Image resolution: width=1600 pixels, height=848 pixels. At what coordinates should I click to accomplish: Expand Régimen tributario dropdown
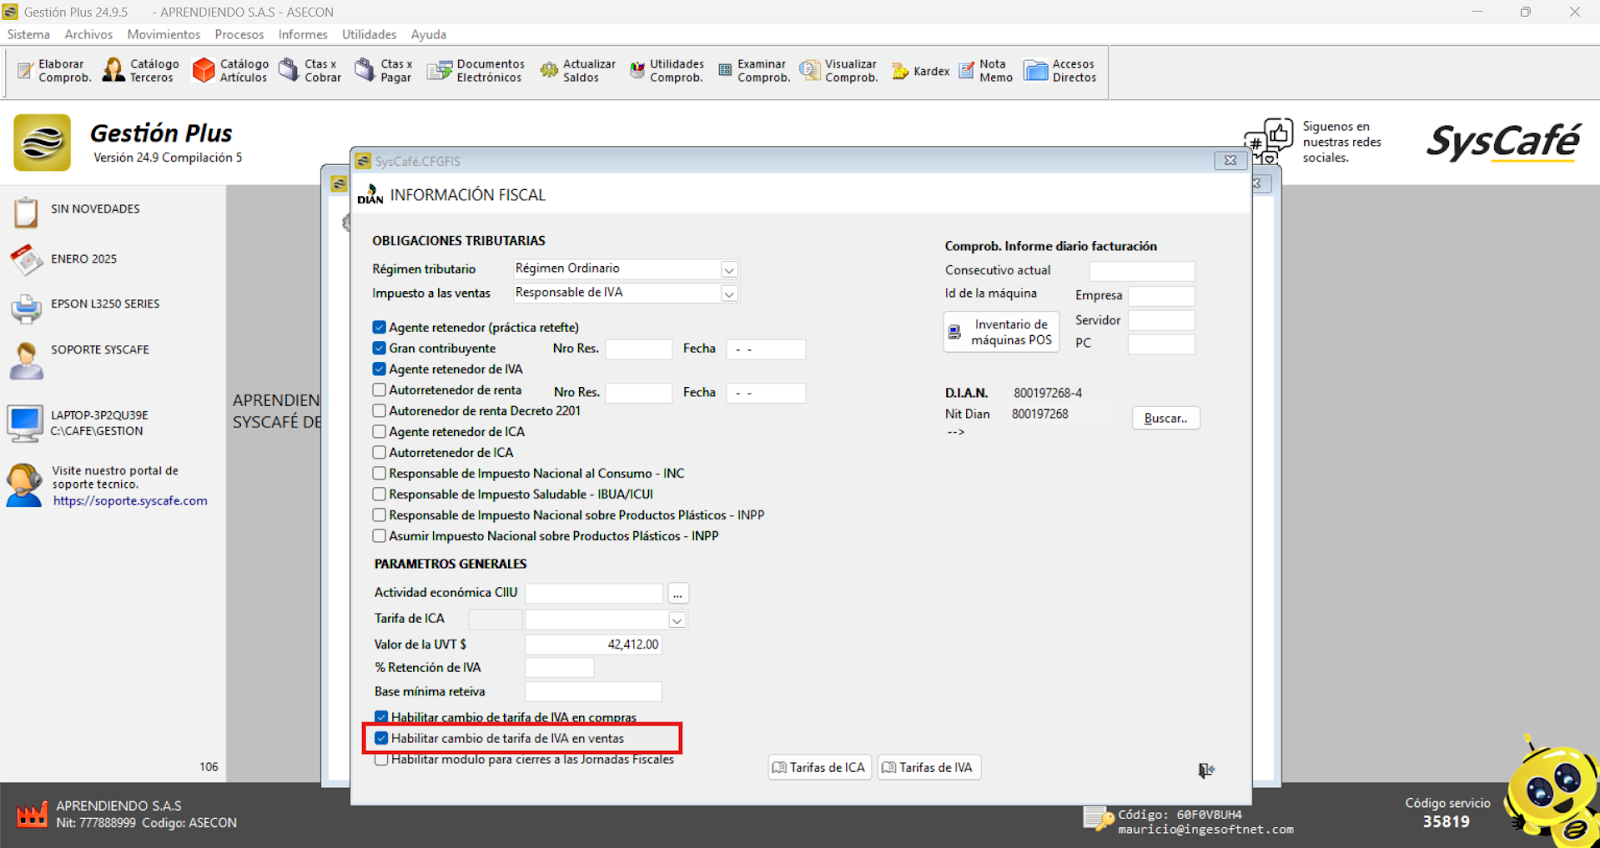(729, 270)
